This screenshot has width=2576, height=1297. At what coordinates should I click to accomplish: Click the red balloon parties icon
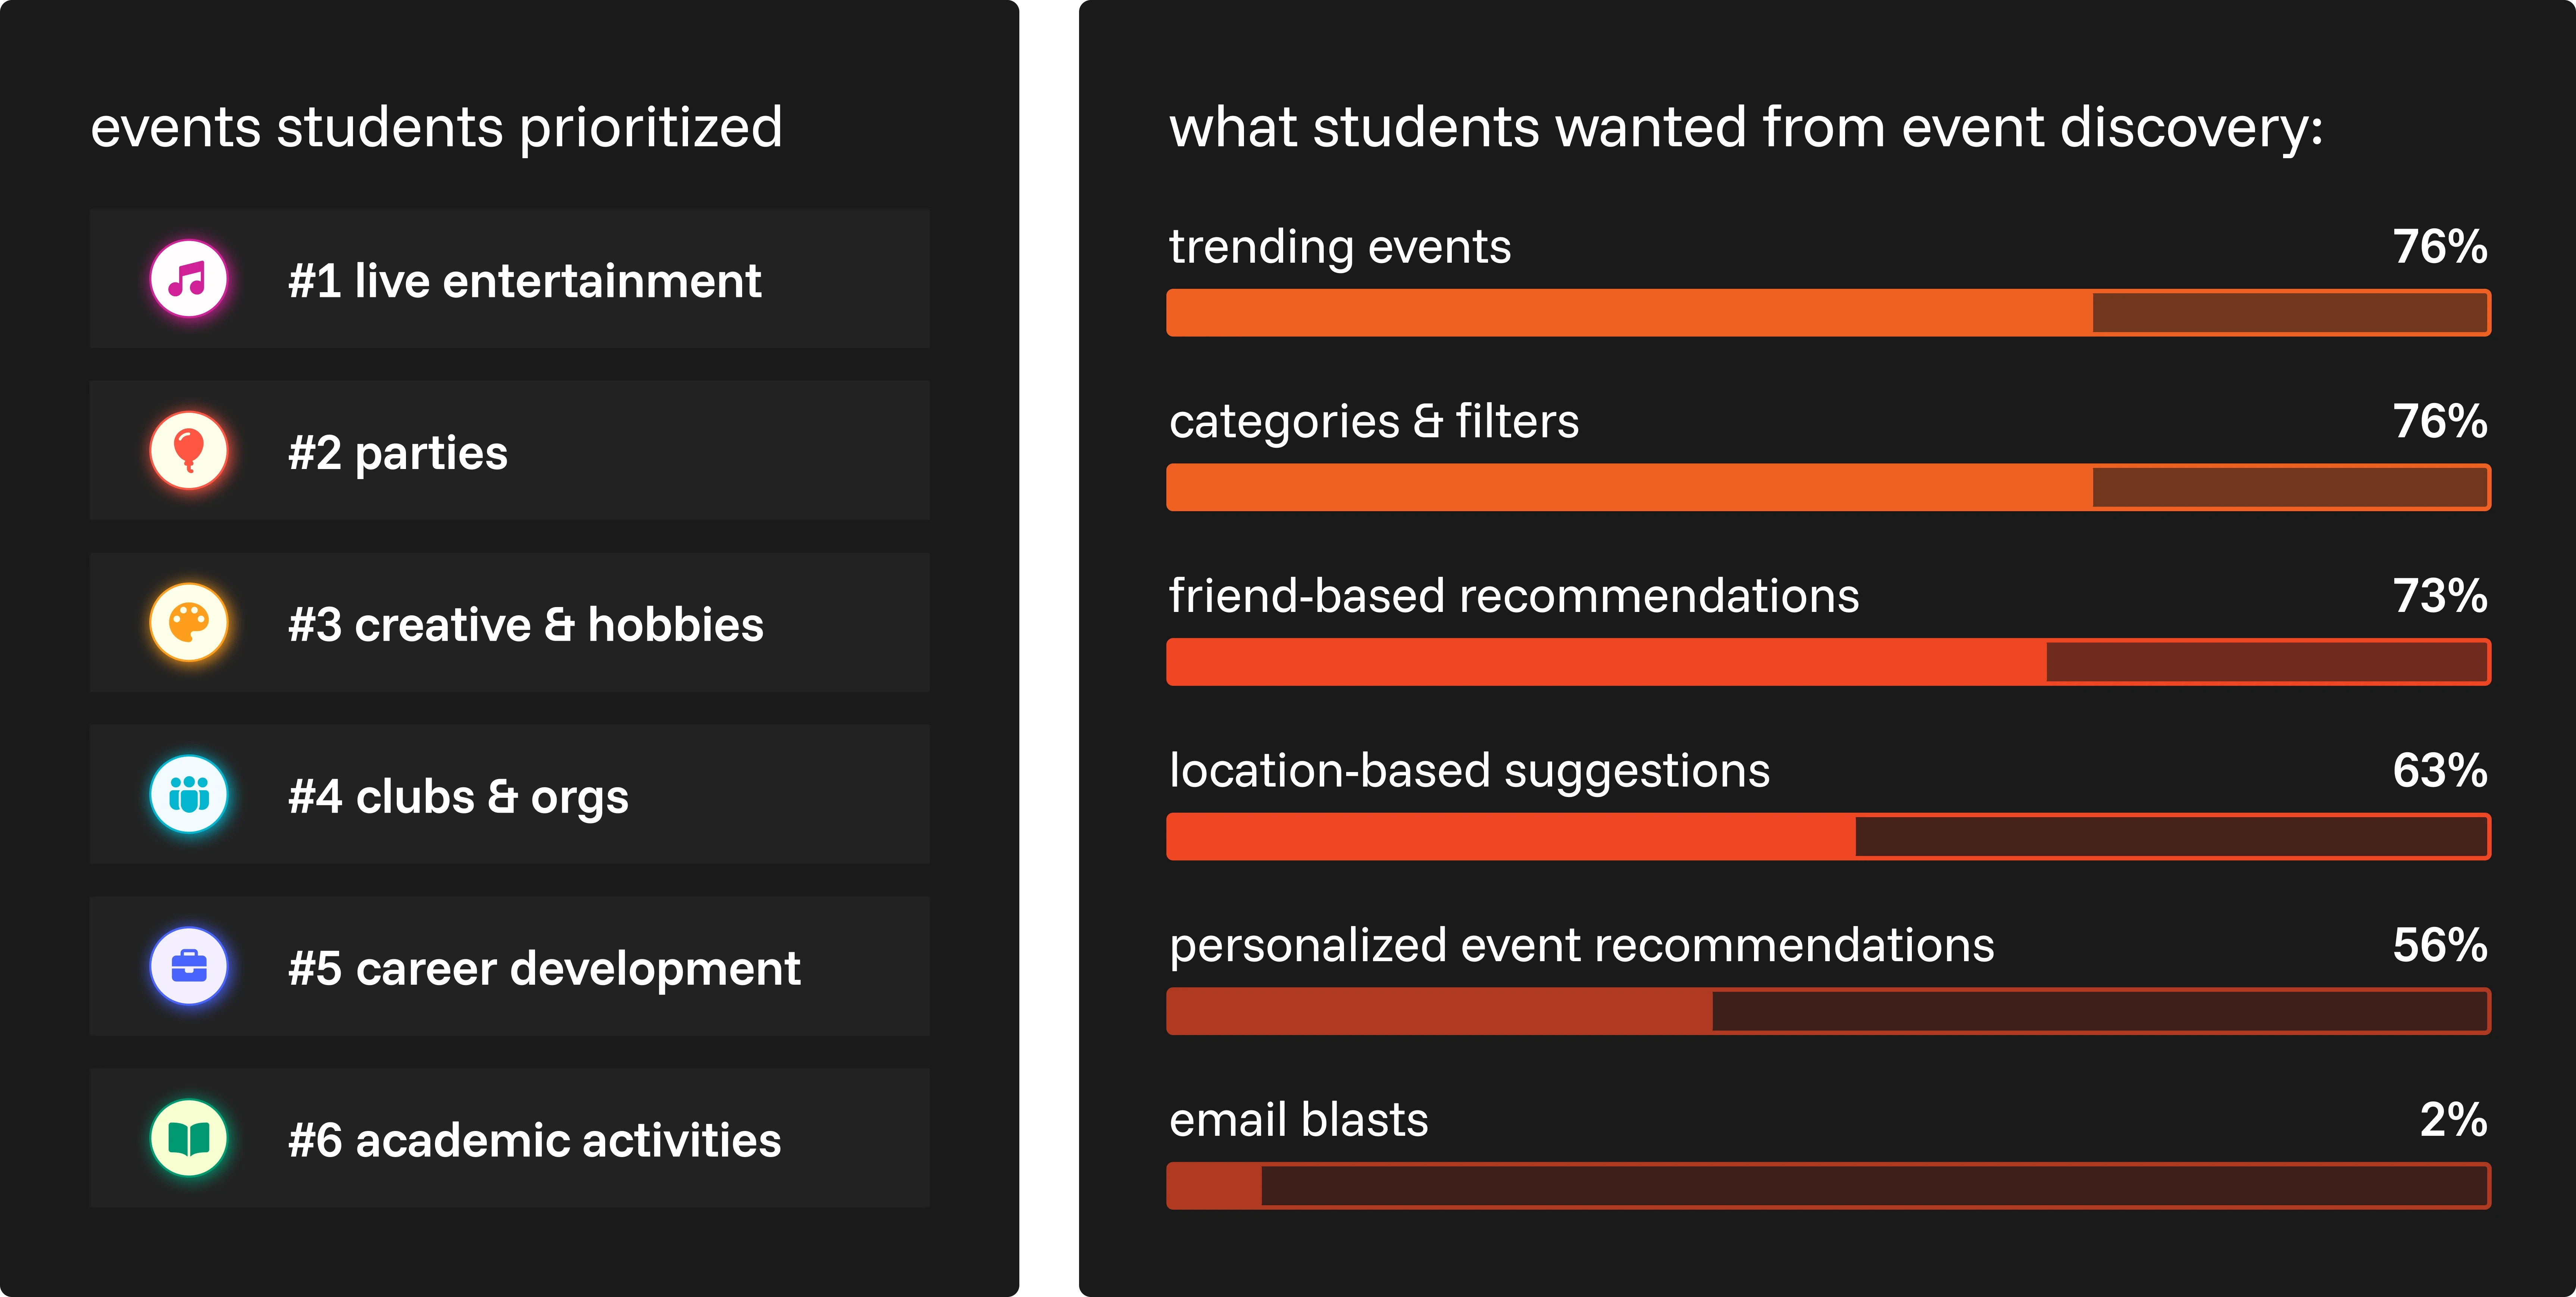[x=189, y=451]
